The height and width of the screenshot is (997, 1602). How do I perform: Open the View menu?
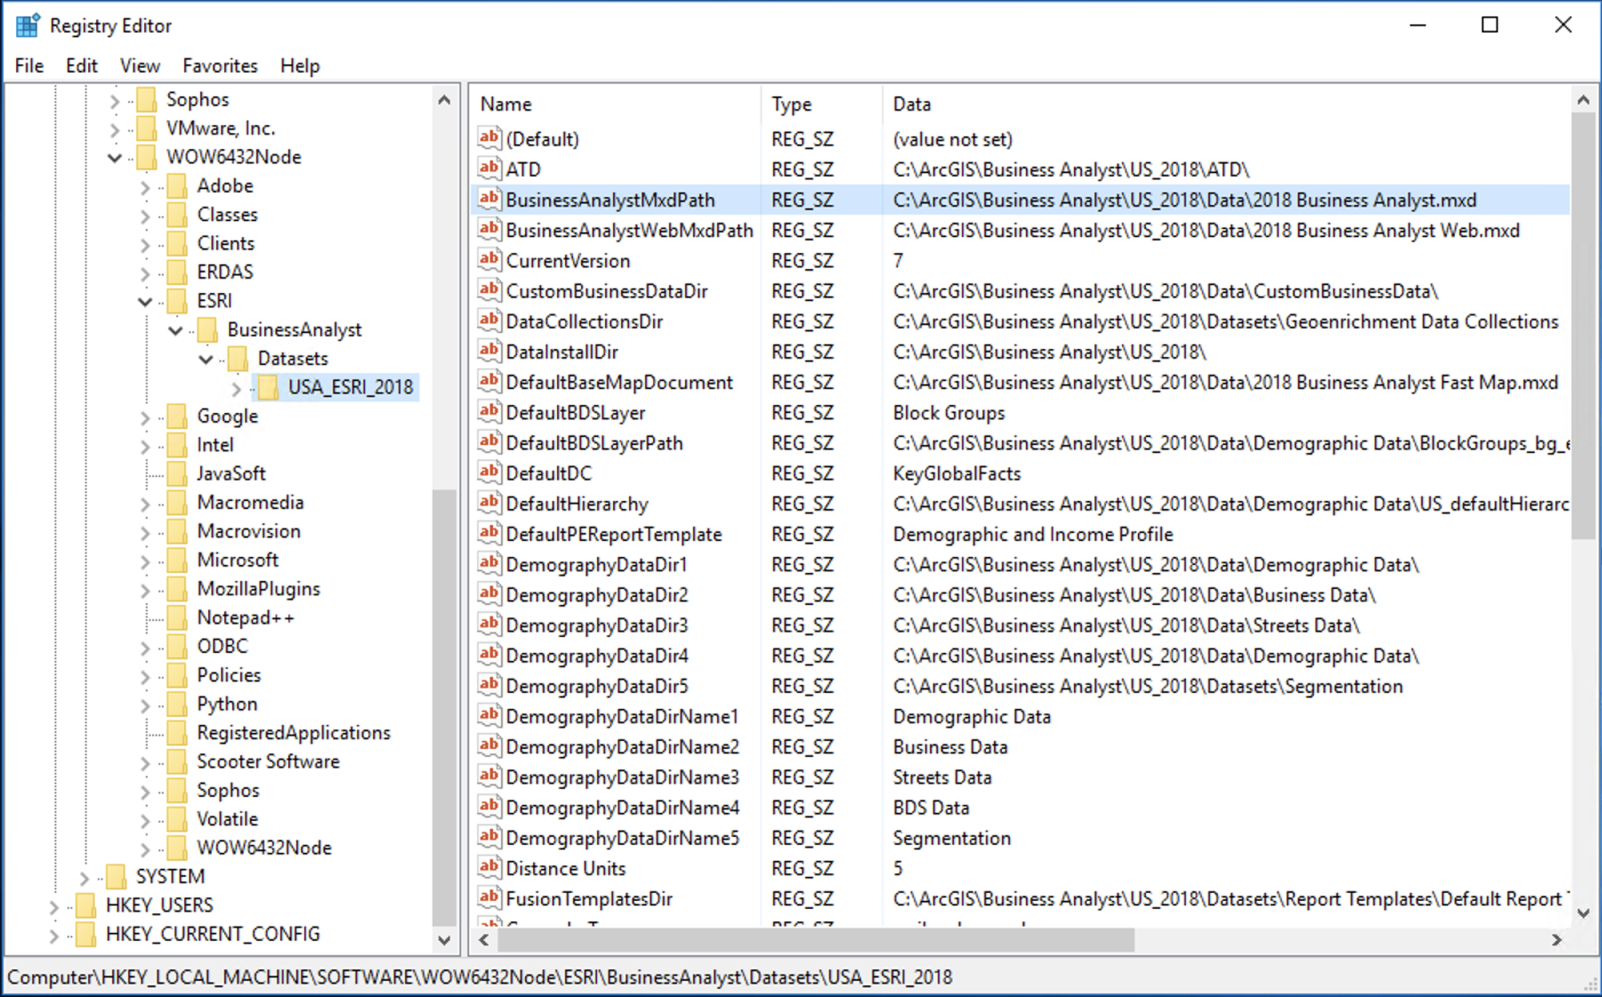(140, 66)
